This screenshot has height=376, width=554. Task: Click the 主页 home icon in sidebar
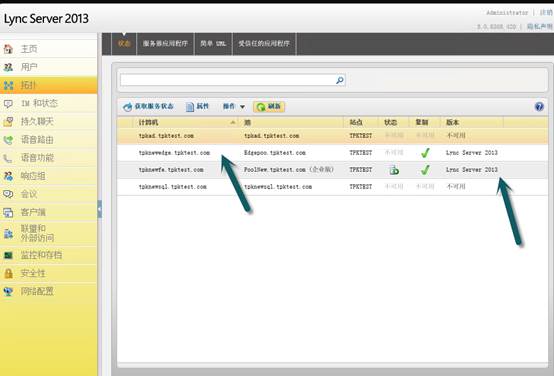click(x=8, y=49)
